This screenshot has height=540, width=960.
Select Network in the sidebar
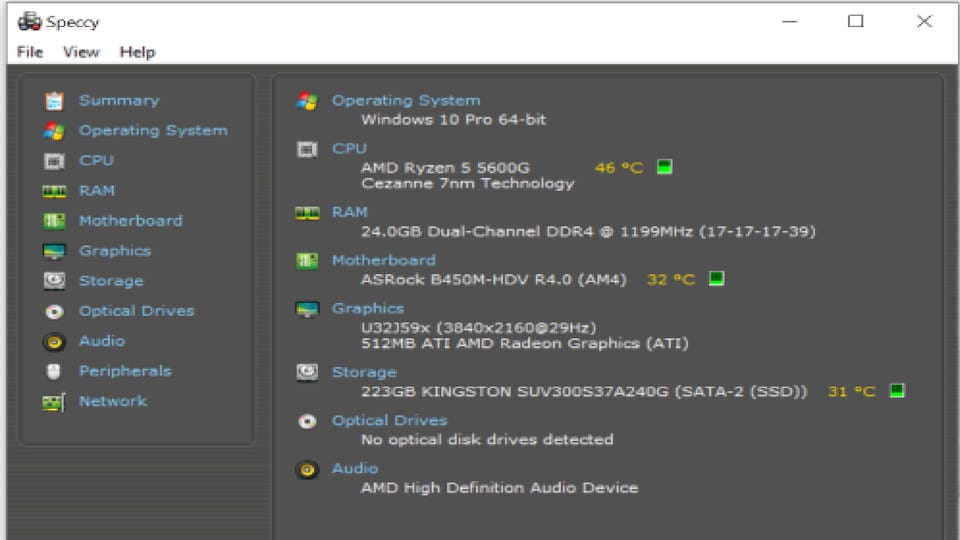113,401
